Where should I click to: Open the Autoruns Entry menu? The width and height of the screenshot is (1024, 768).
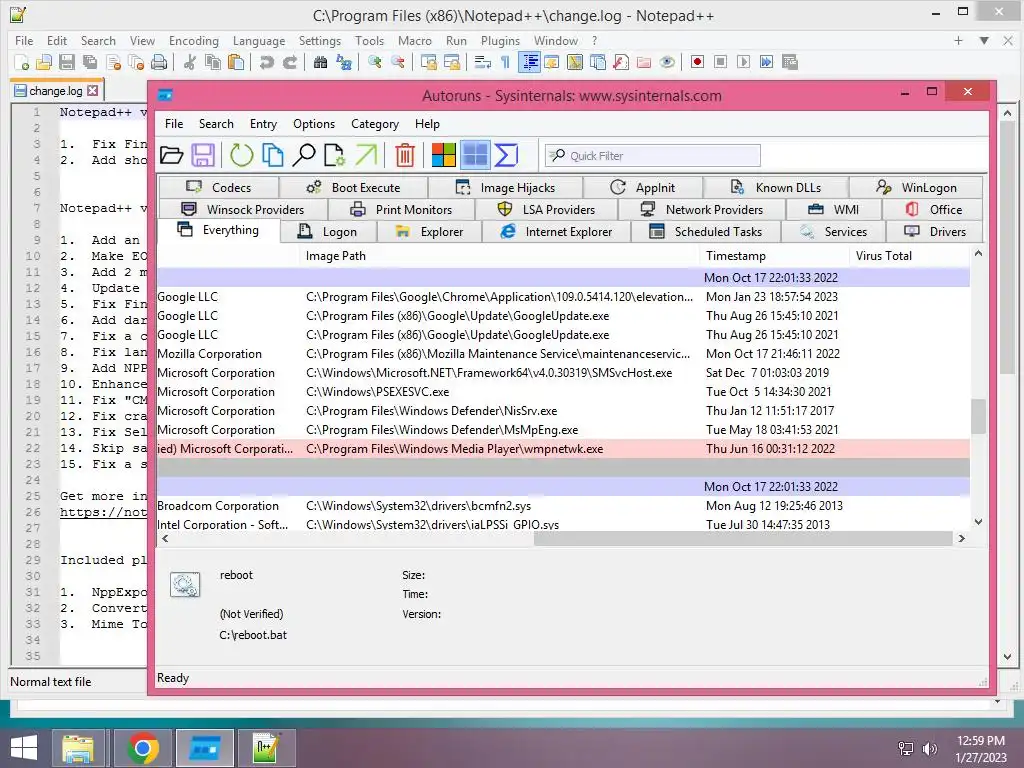pyautogui.click(x=263, y=124)
